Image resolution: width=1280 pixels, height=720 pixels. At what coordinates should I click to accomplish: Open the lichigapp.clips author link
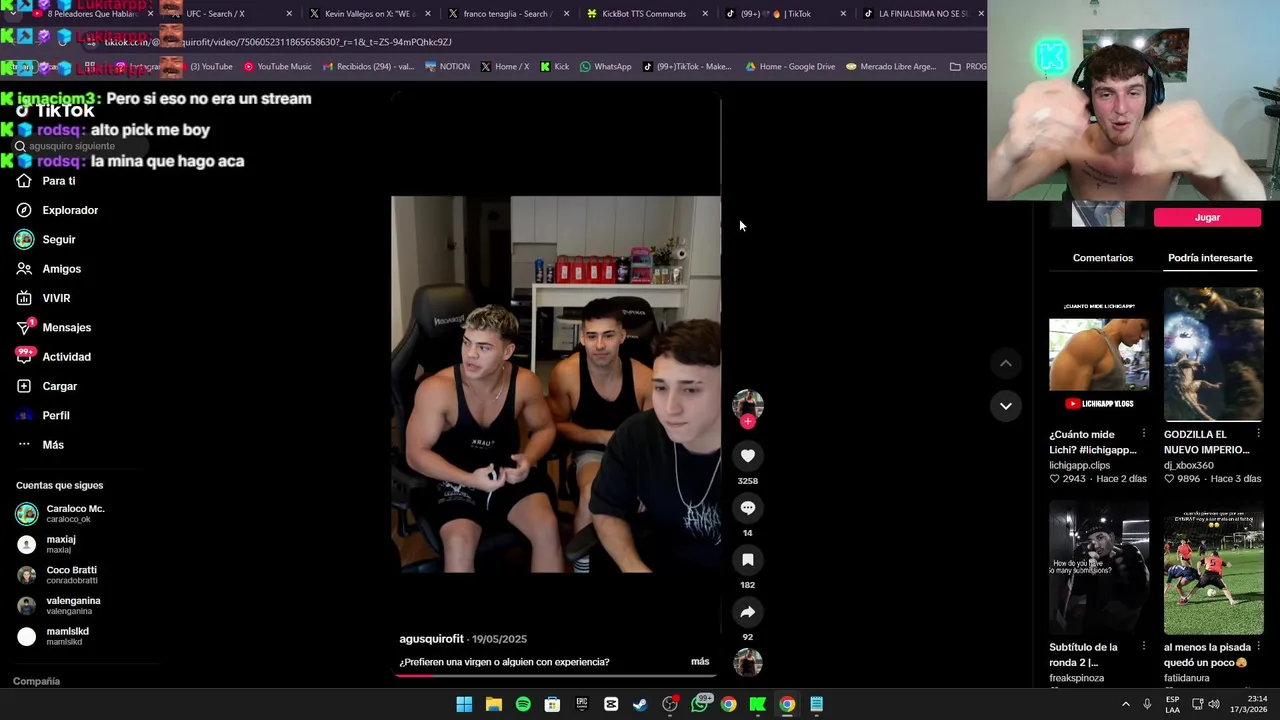(x=1079, y=465)
